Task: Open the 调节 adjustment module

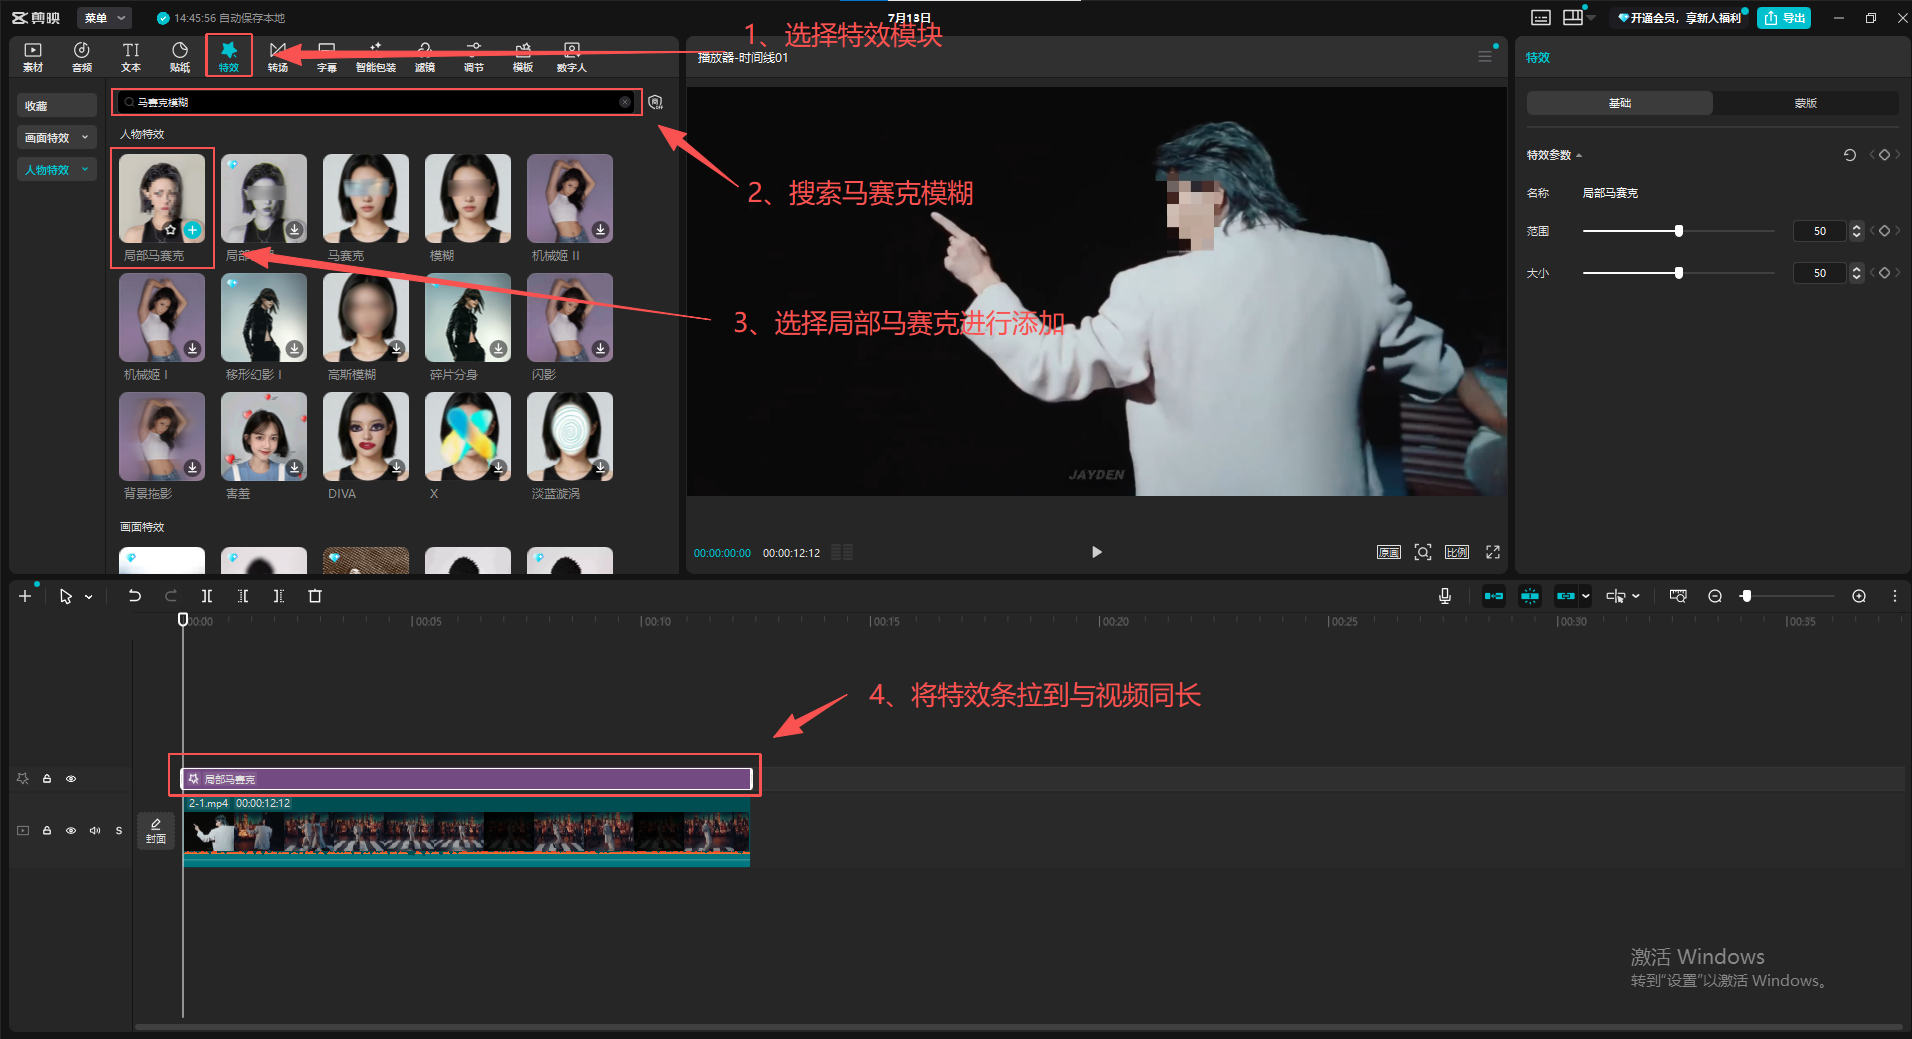Action: (x=474, y=57)
